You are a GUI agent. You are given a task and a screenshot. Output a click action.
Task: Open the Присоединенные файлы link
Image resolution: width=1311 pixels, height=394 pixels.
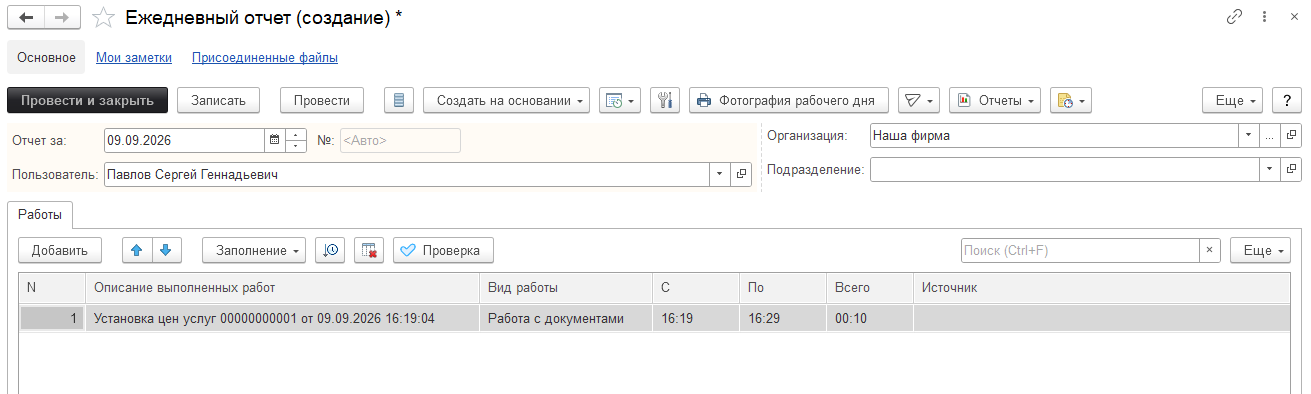click(x=265, y=58)
